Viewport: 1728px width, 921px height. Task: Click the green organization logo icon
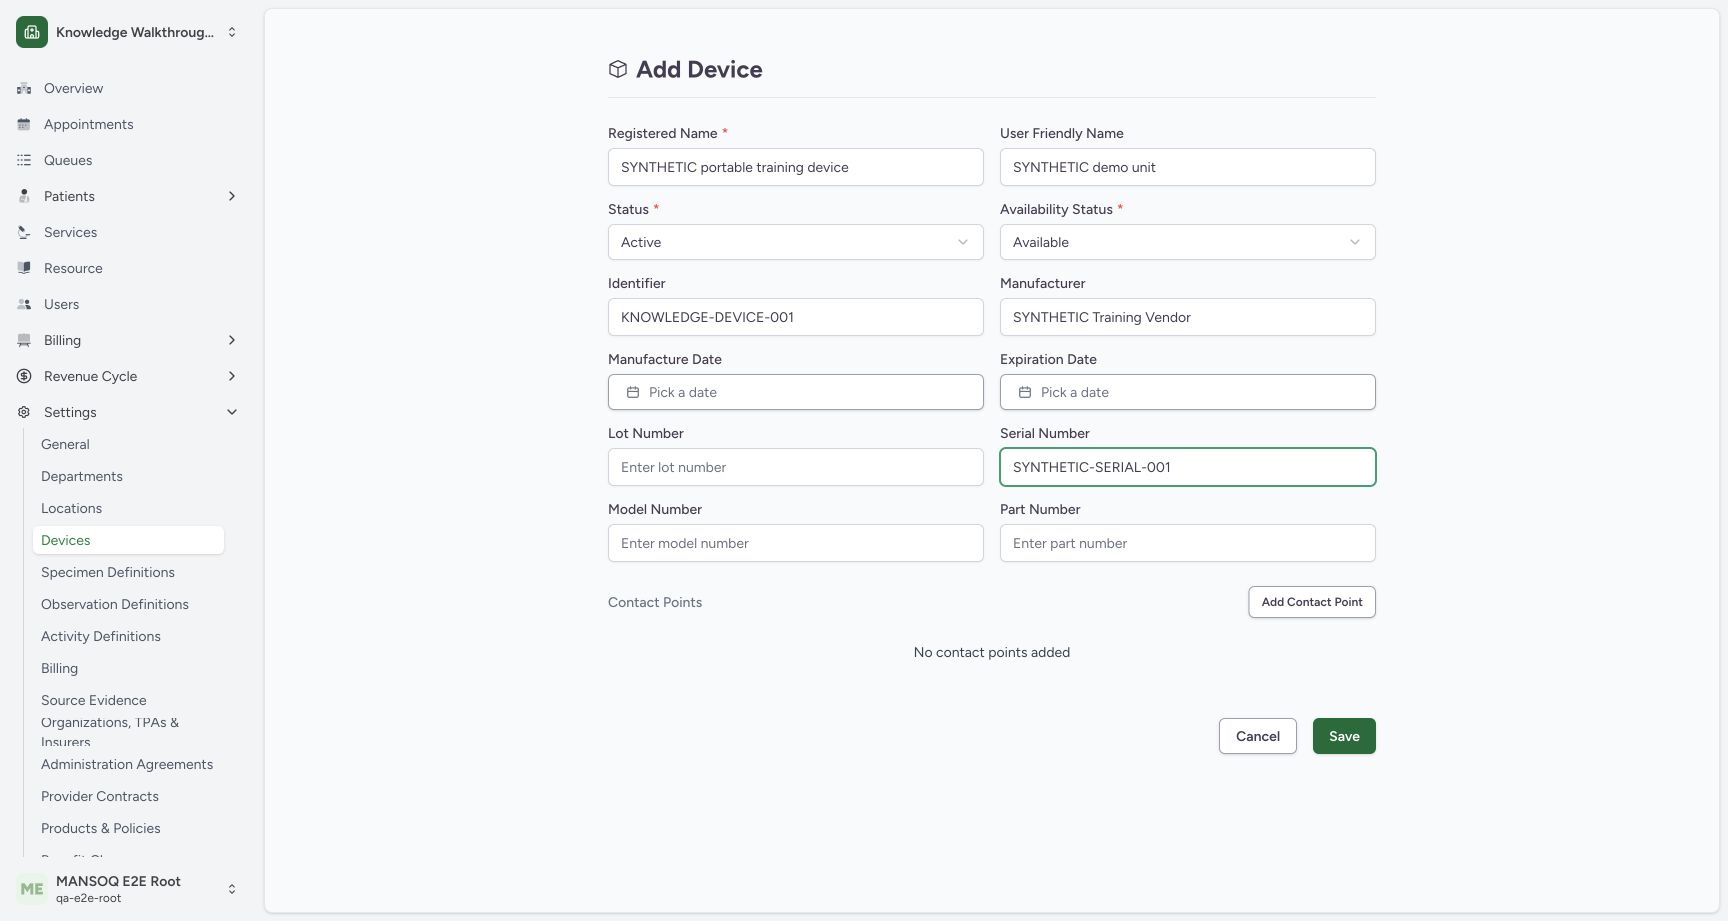[x=32, y=32]
